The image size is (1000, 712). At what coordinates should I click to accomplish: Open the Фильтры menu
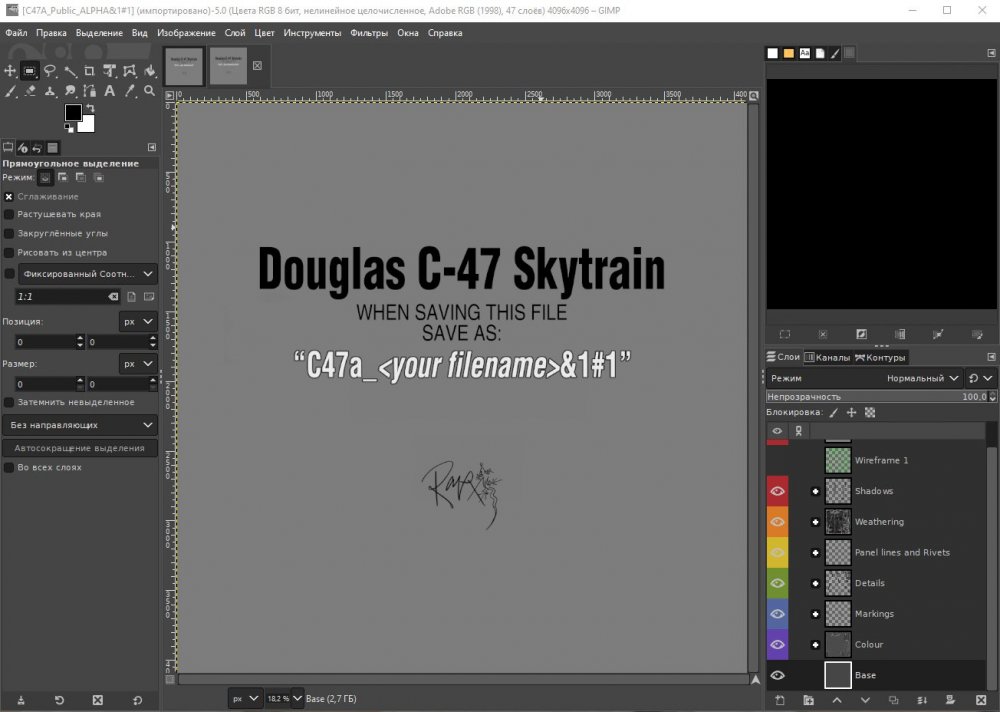(x=369, y=32)
